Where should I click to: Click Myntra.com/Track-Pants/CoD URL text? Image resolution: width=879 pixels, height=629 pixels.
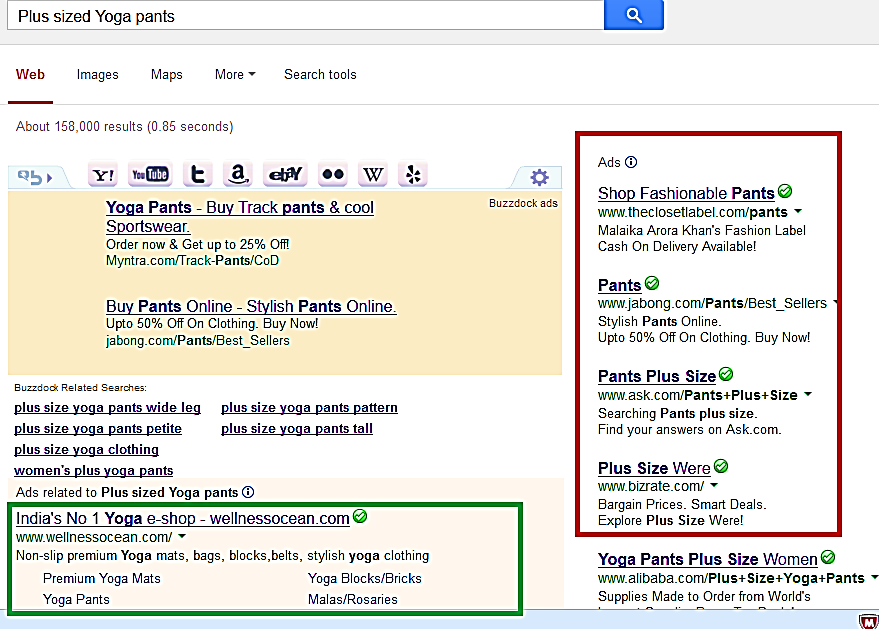point(192,261)
